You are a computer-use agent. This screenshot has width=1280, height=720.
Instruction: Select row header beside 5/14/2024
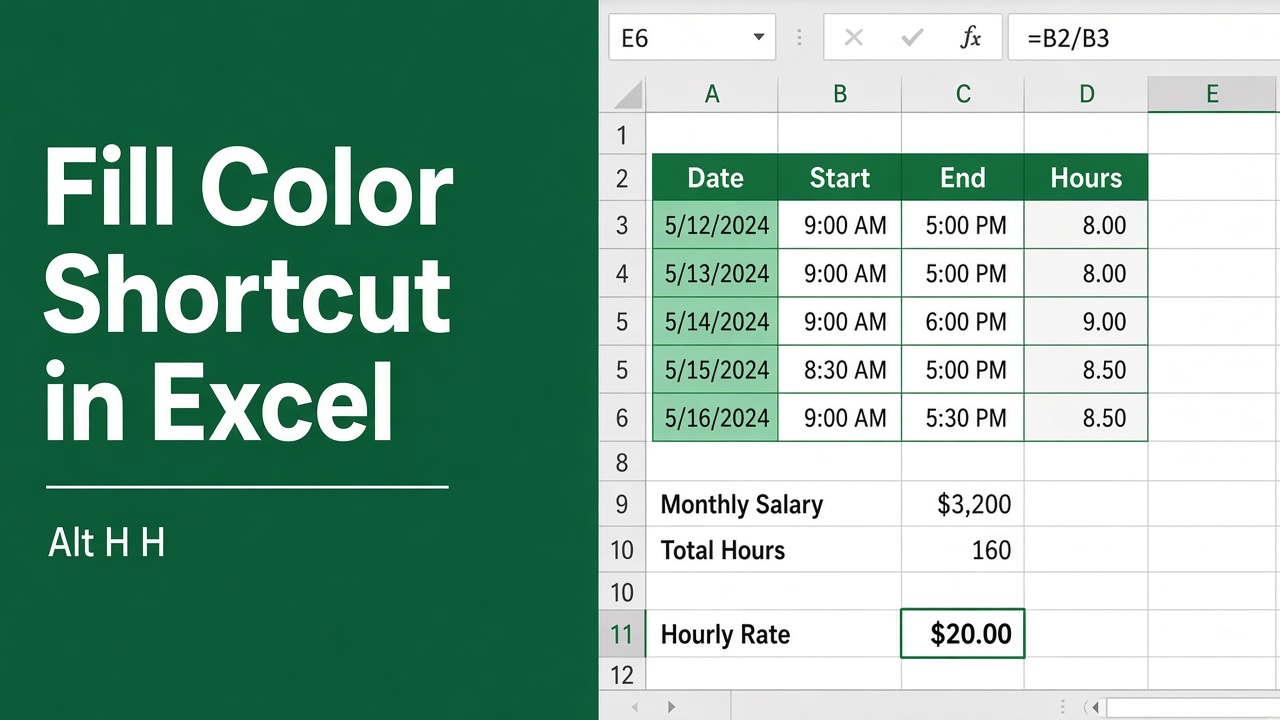pyautogui.click(x=622, y=321)
